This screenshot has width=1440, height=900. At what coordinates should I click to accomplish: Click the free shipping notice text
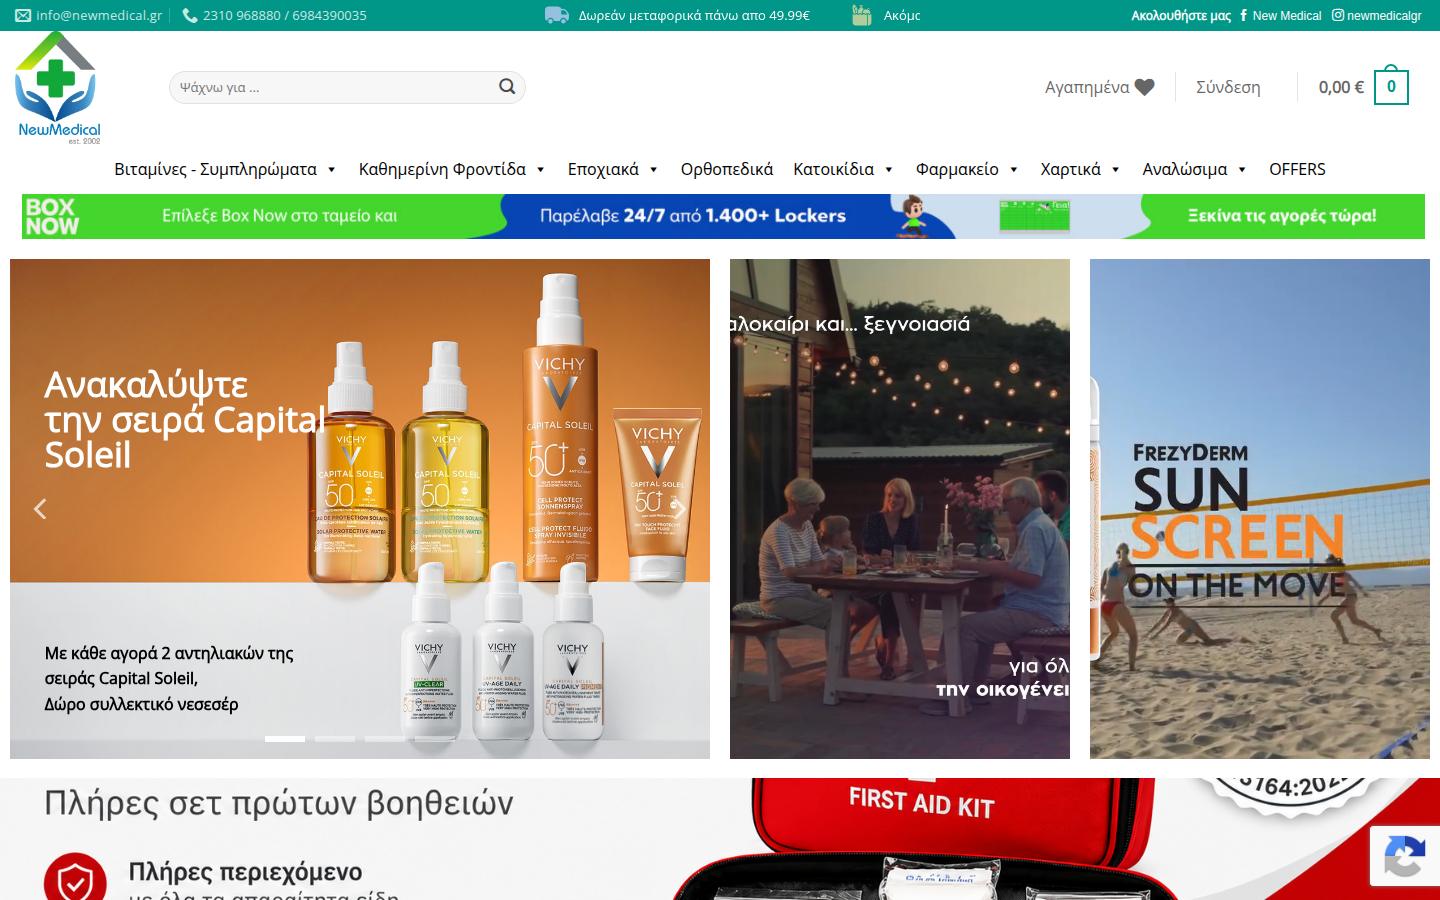[694, 15]
